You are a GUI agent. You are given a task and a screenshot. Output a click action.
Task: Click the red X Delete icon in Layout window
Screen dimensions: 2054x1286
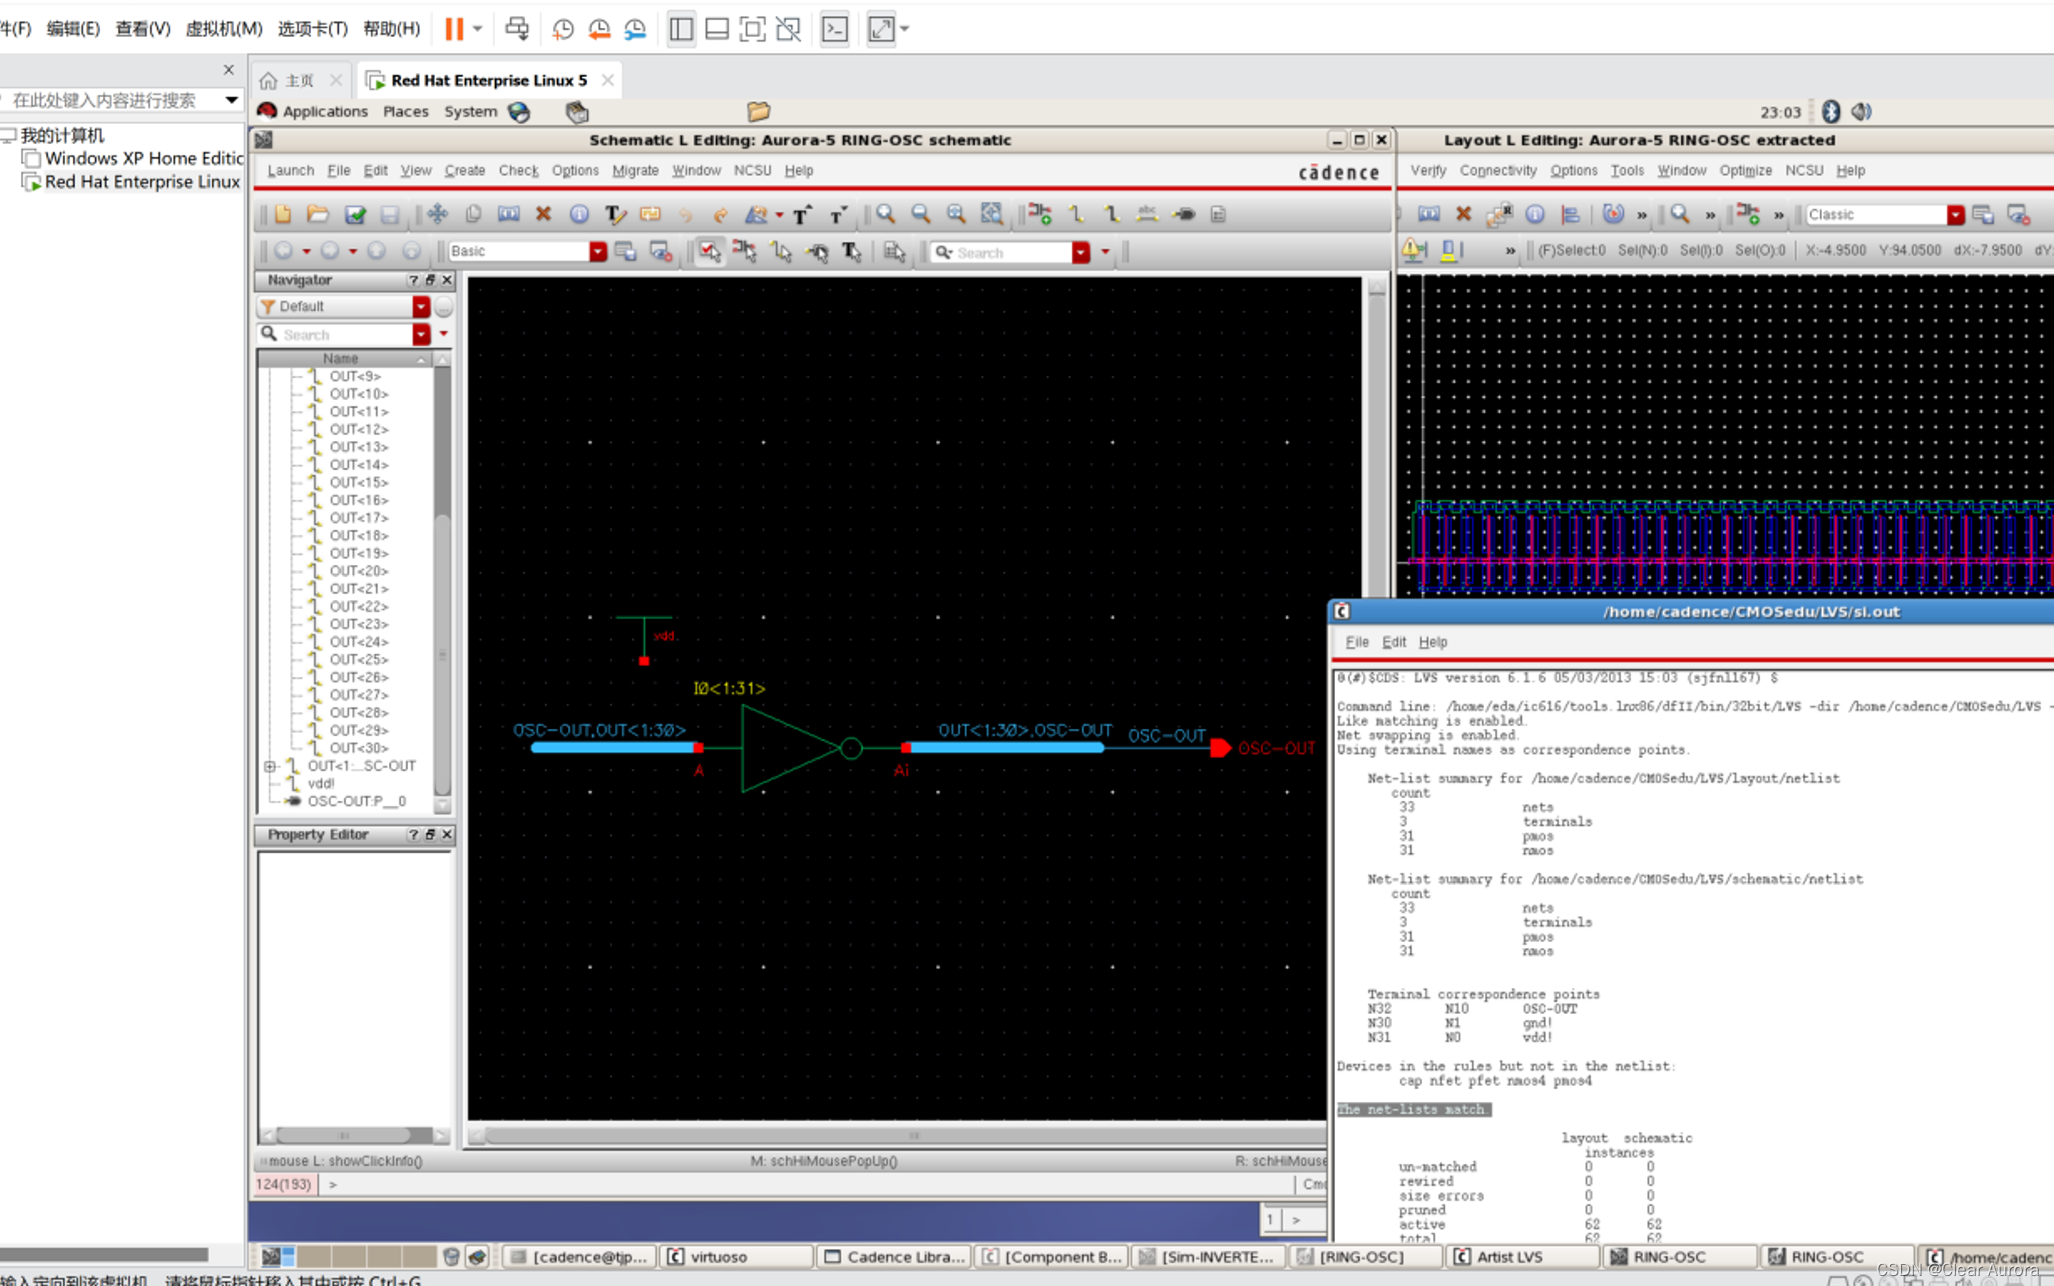1463,214
